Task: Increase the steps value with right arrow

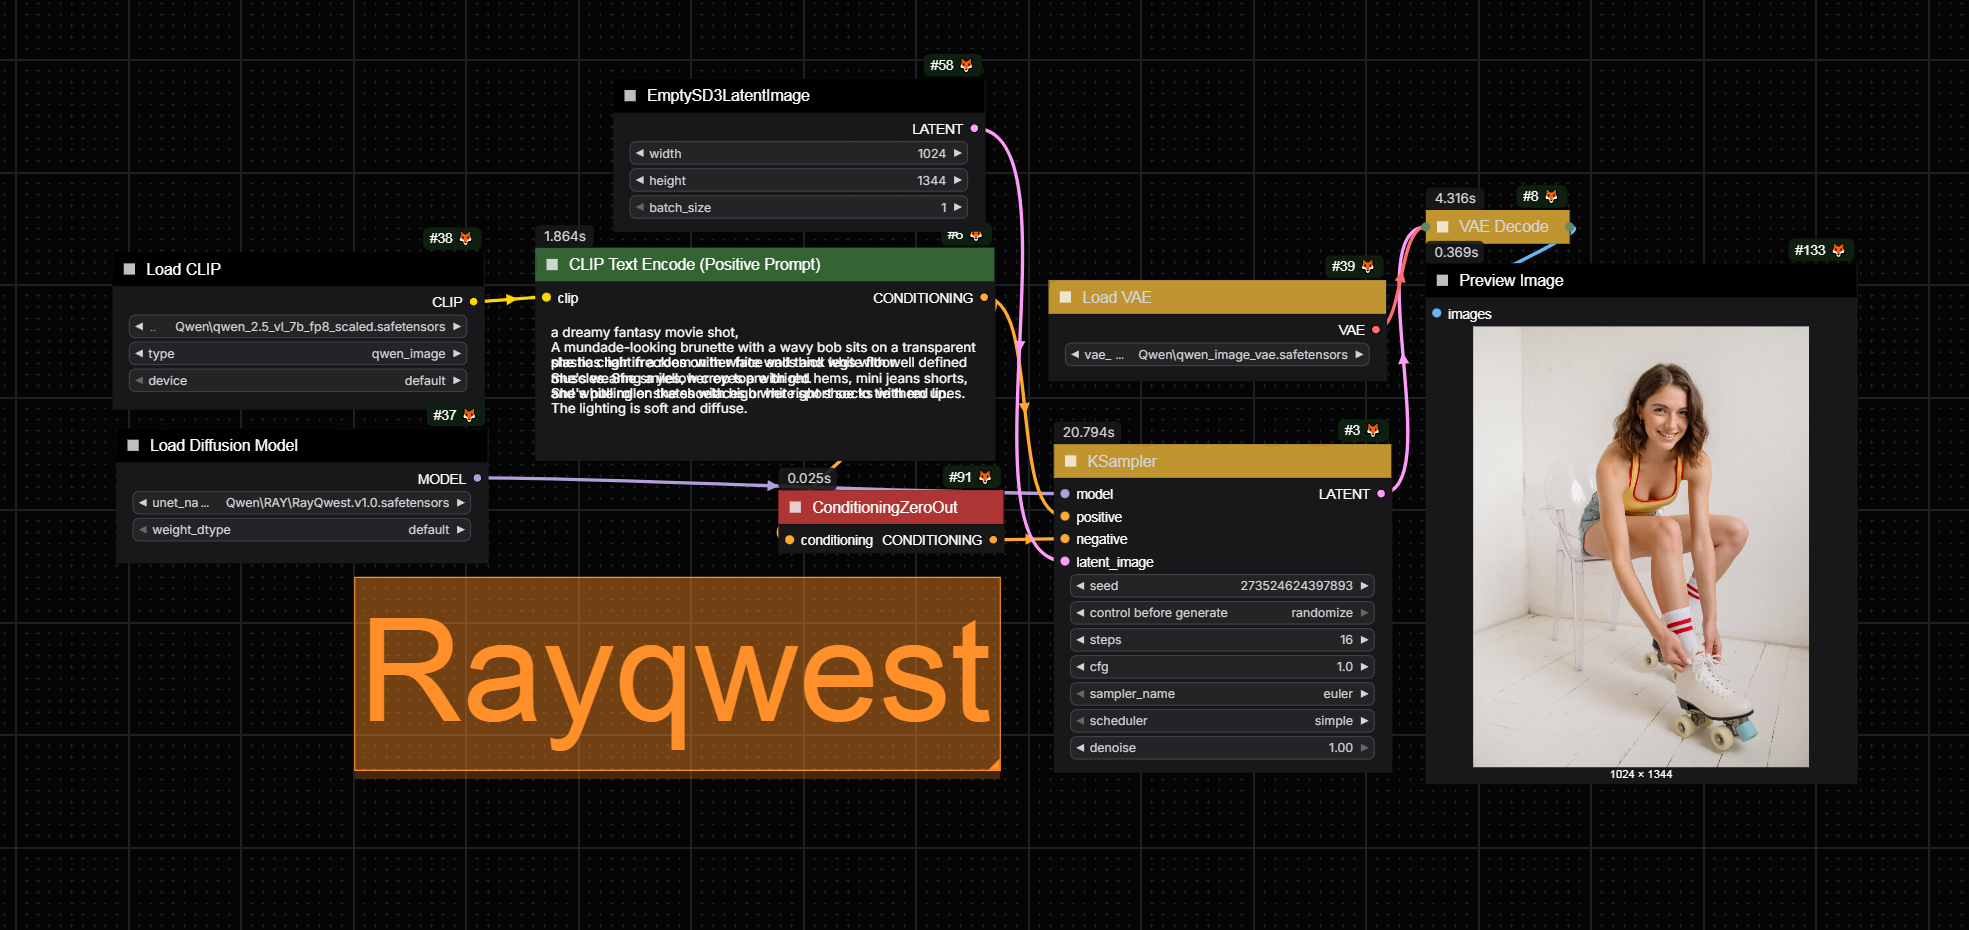Action: click(1364, 640)
